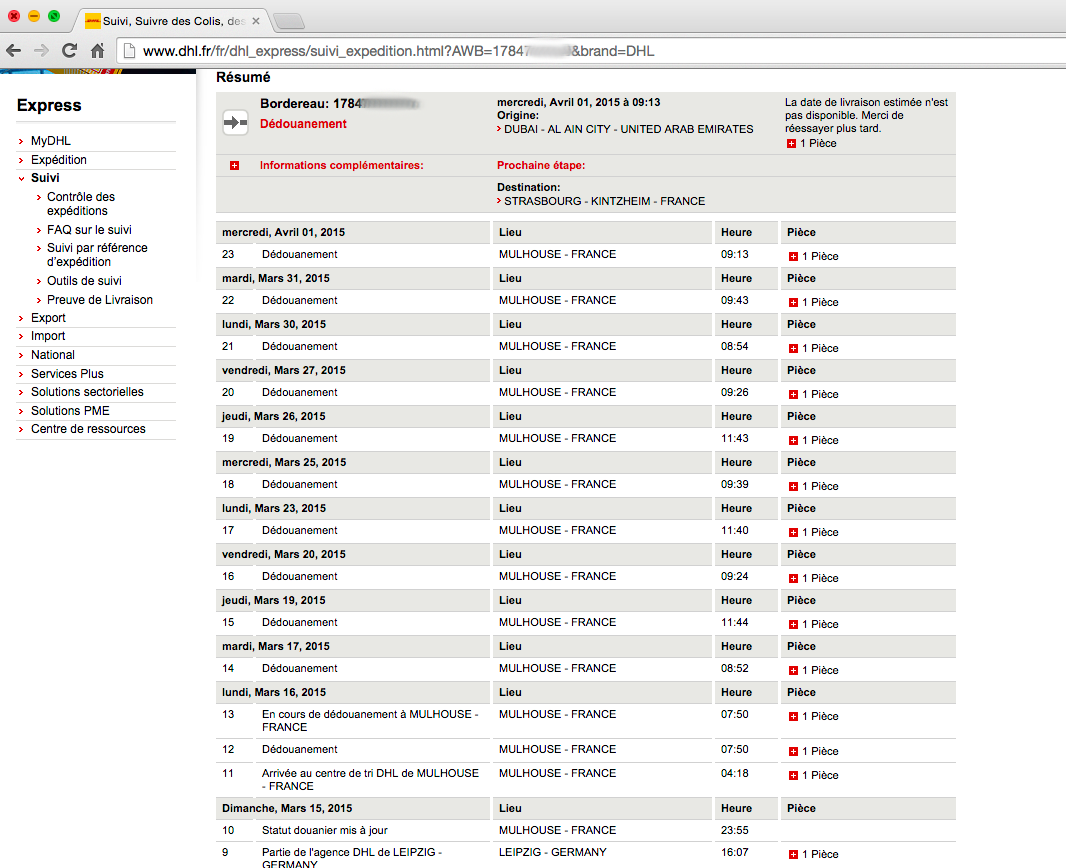
Task: Open Solutions sectorielles sidebar item
Action: coord(87,392)
